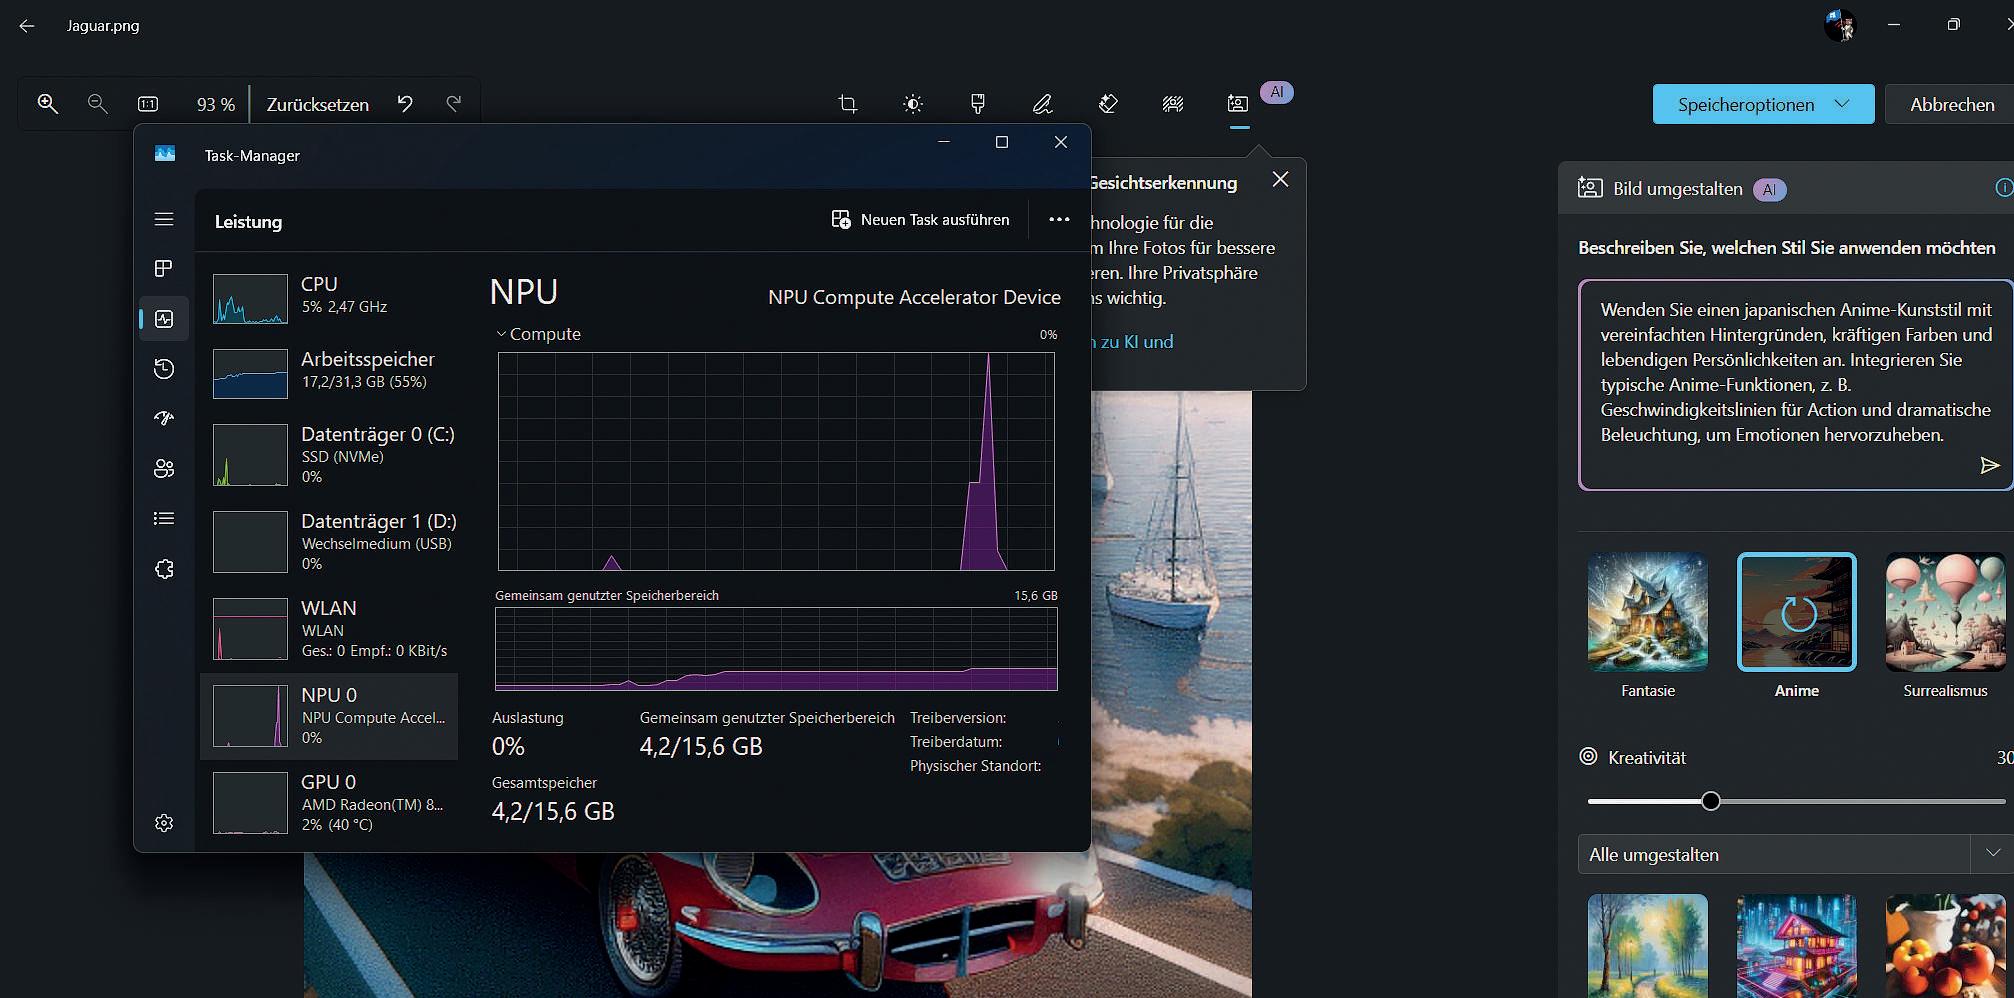Redo the edit in Photos

pos(454,104)
